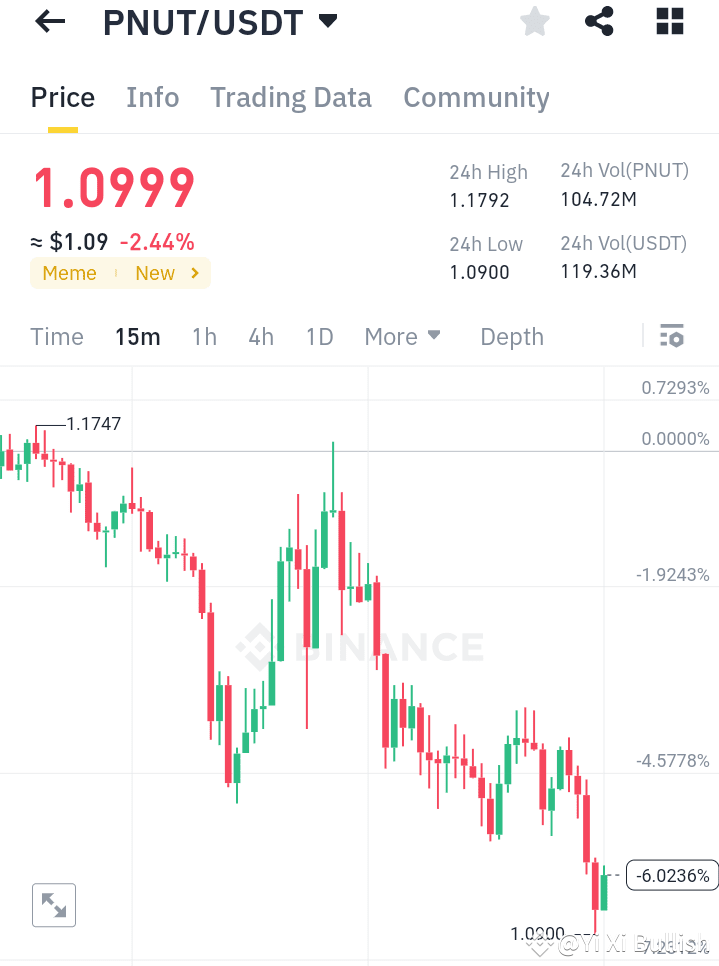Expand the More timeframes dropdown

point(402,337)
